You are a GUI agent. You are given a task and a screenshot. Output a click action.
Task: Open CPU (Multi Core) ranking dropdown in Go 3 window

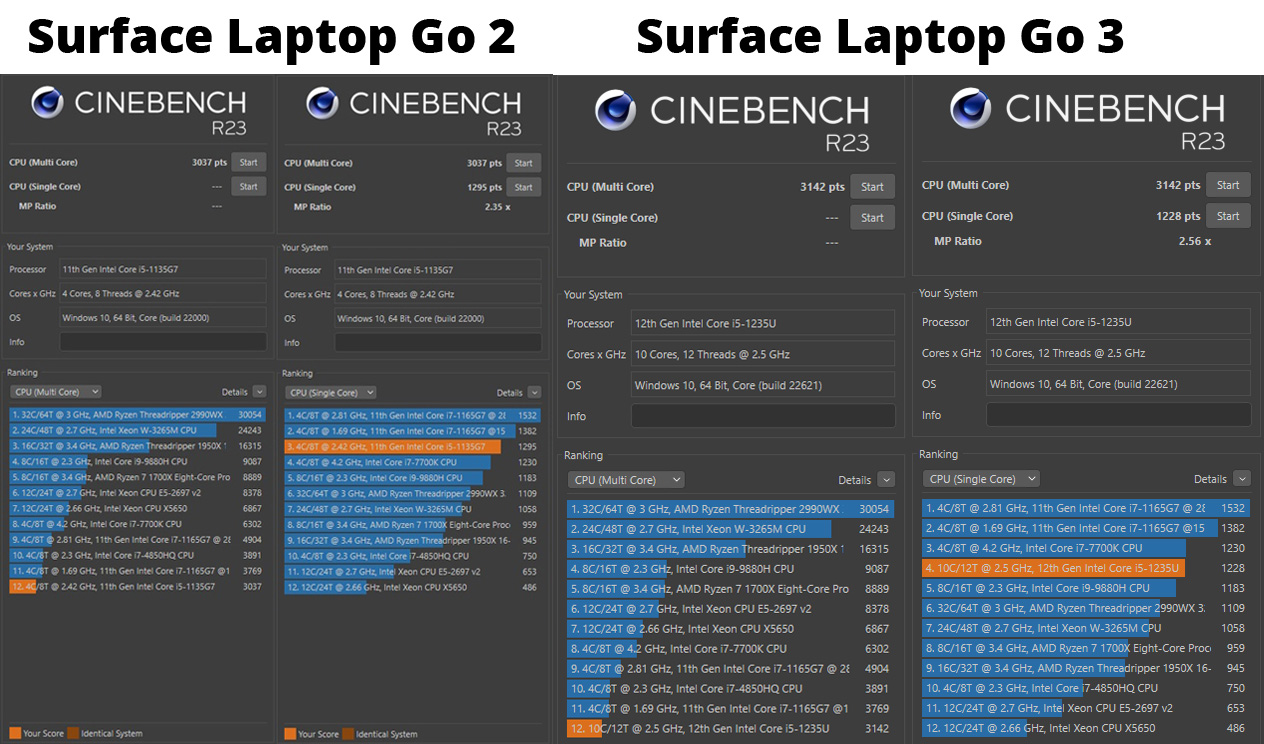tap(626, 480)
